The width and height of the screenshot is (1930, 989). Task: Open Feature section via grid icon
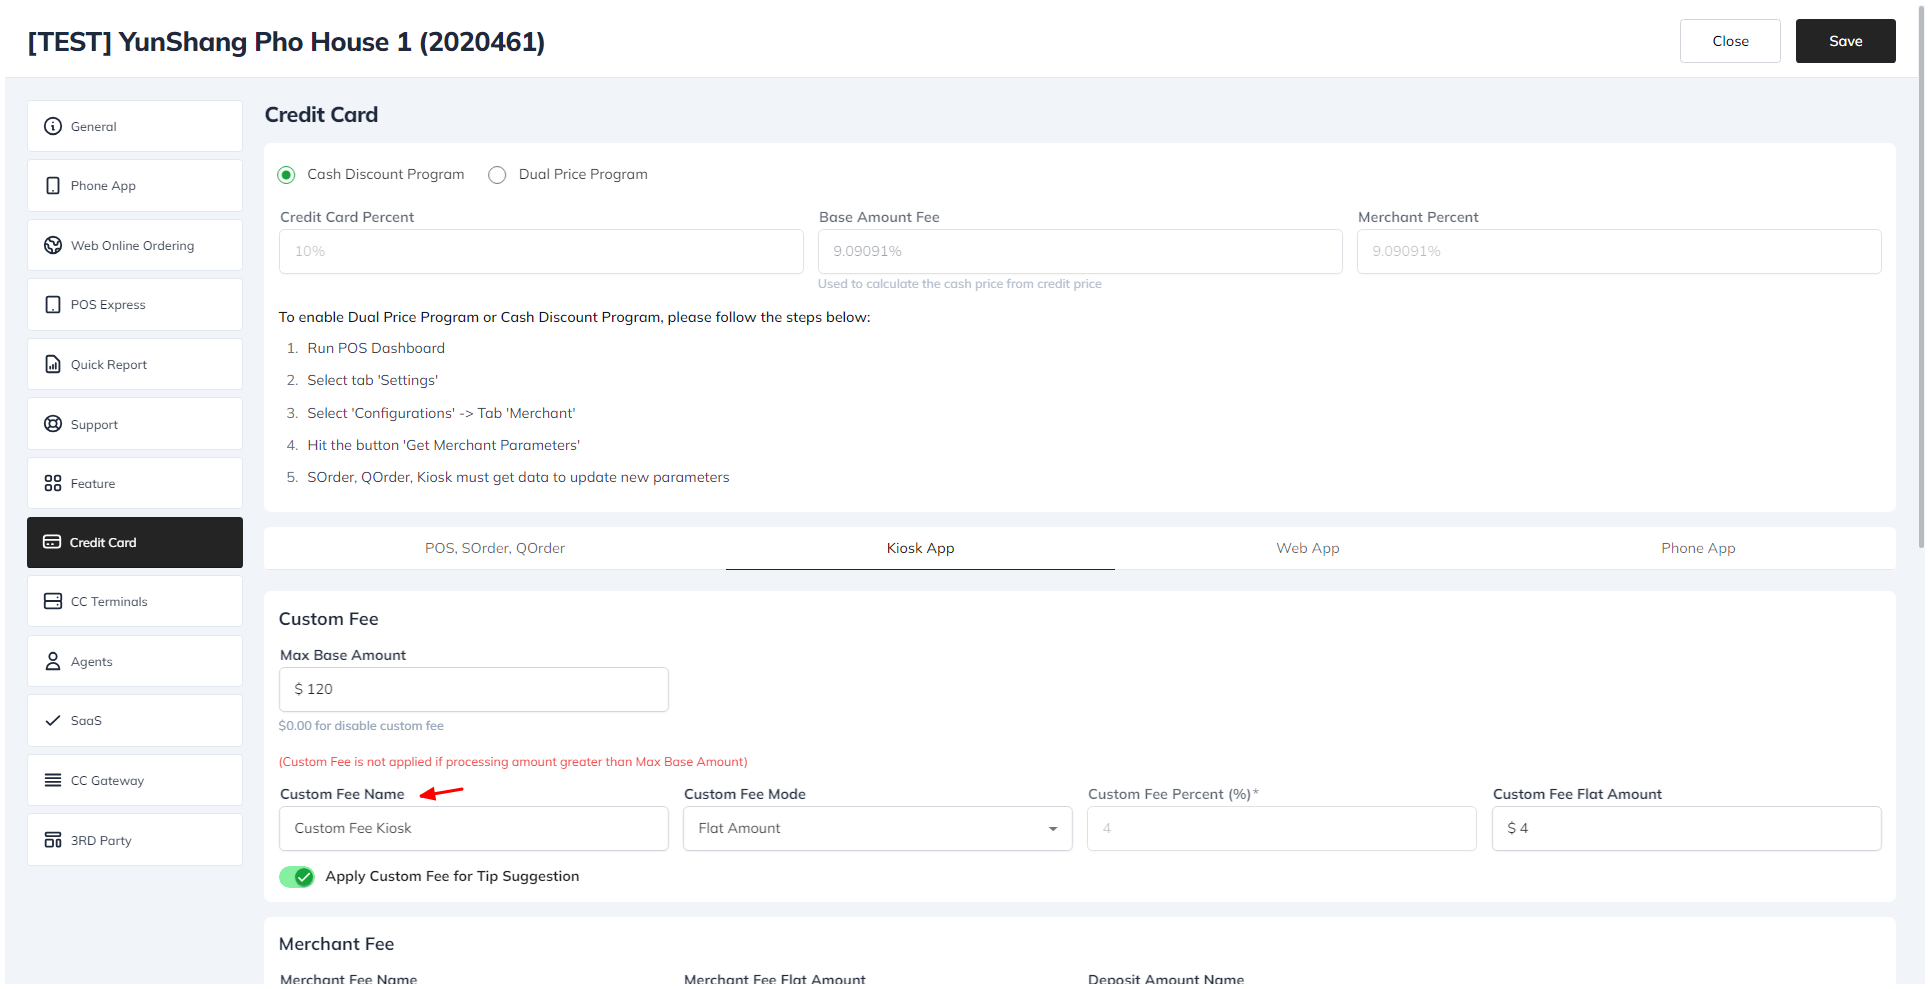53,483
